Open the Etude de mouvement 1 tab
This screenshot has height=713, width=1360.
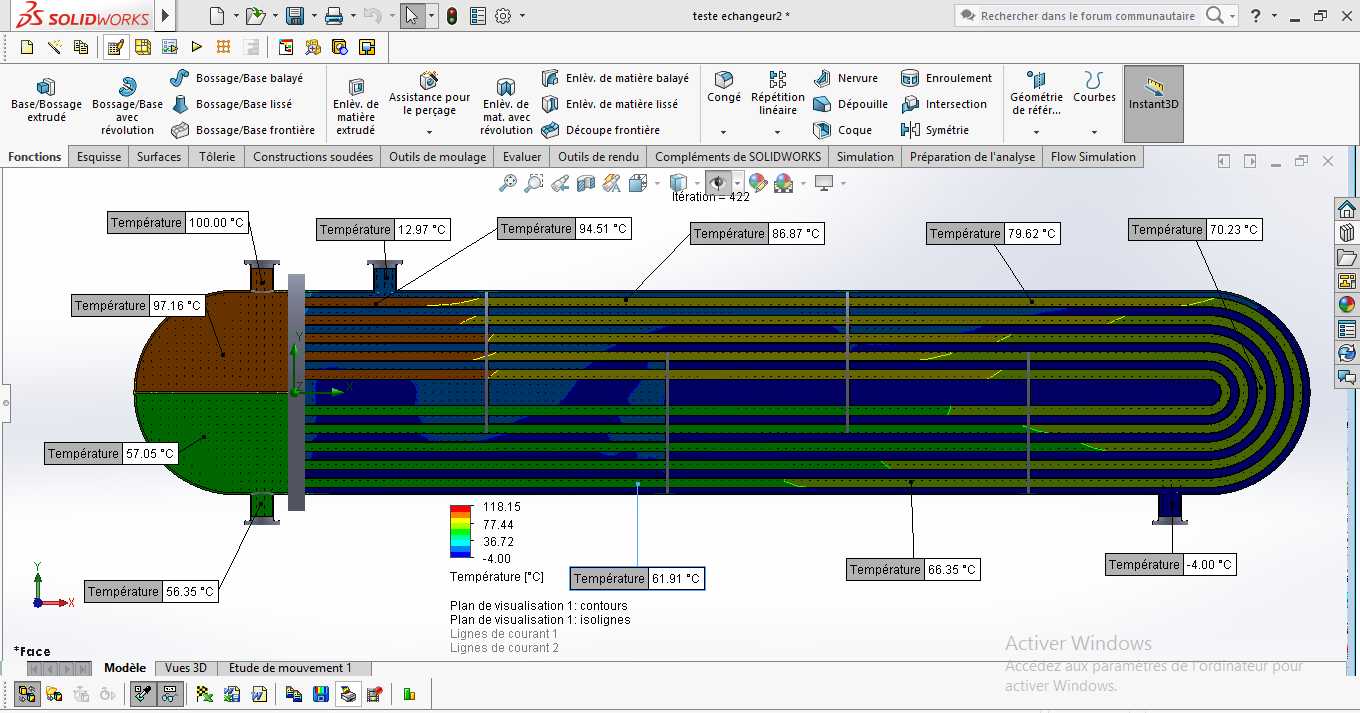pyautogui.click(x=290, y=668)
